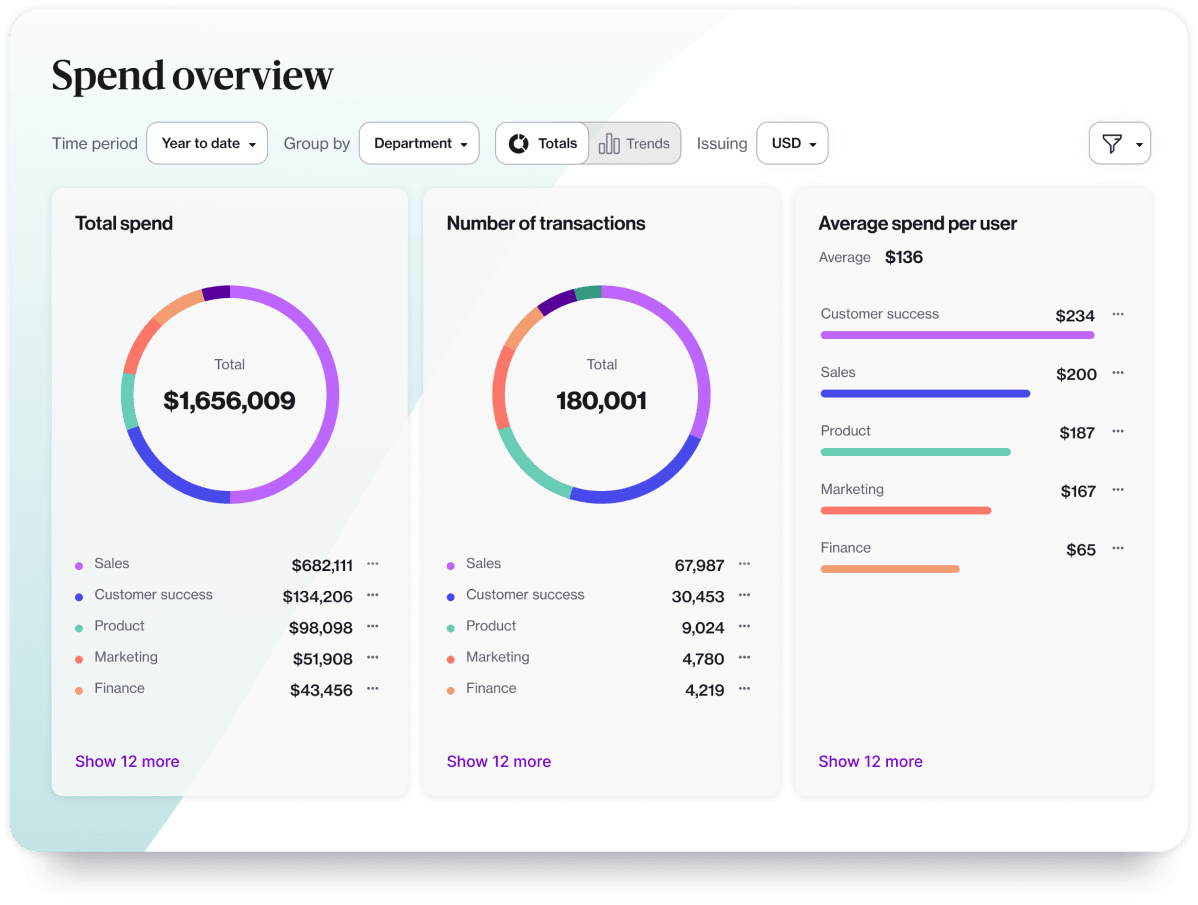Screen dimensions: 1198x905
Task: Open more options for Sales transactions row
Action: [x=744, y=564]
